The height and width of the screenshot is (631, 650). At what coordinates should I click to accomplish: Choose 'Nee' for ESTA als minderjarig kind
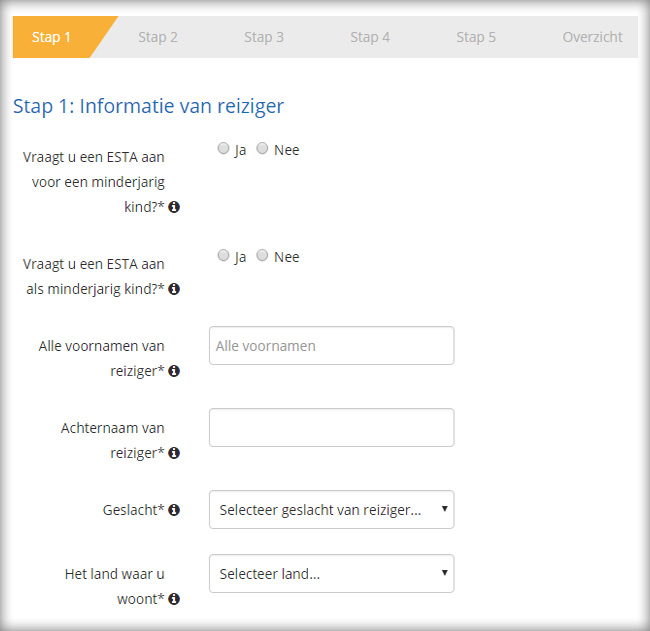click(x=263, y=256)
